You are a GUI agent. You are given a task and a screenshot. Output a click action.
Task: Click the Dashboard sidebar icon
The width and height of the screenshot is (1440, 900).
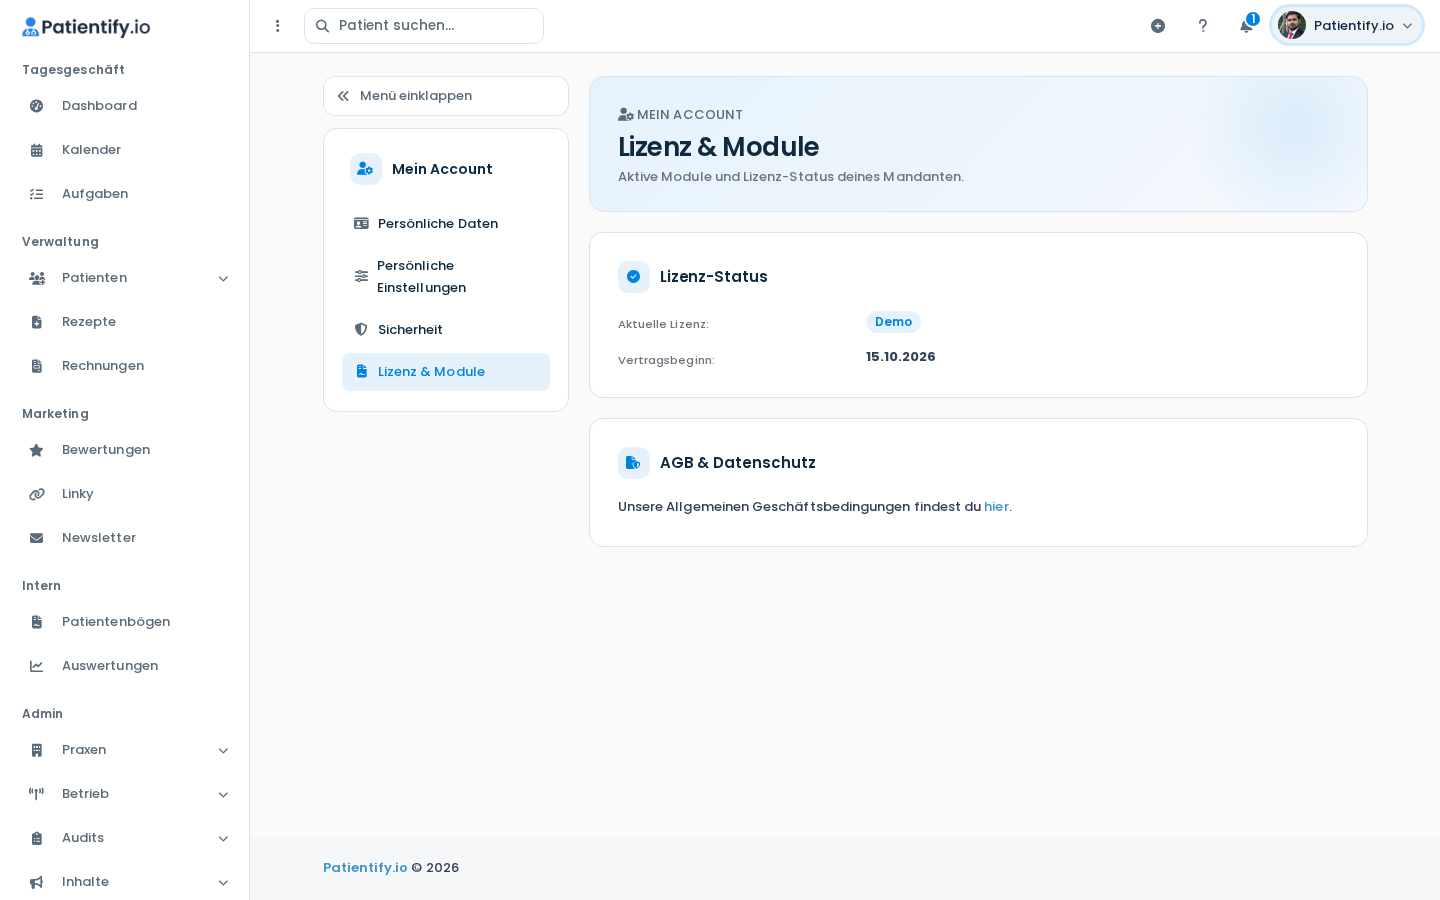point(37,106)
